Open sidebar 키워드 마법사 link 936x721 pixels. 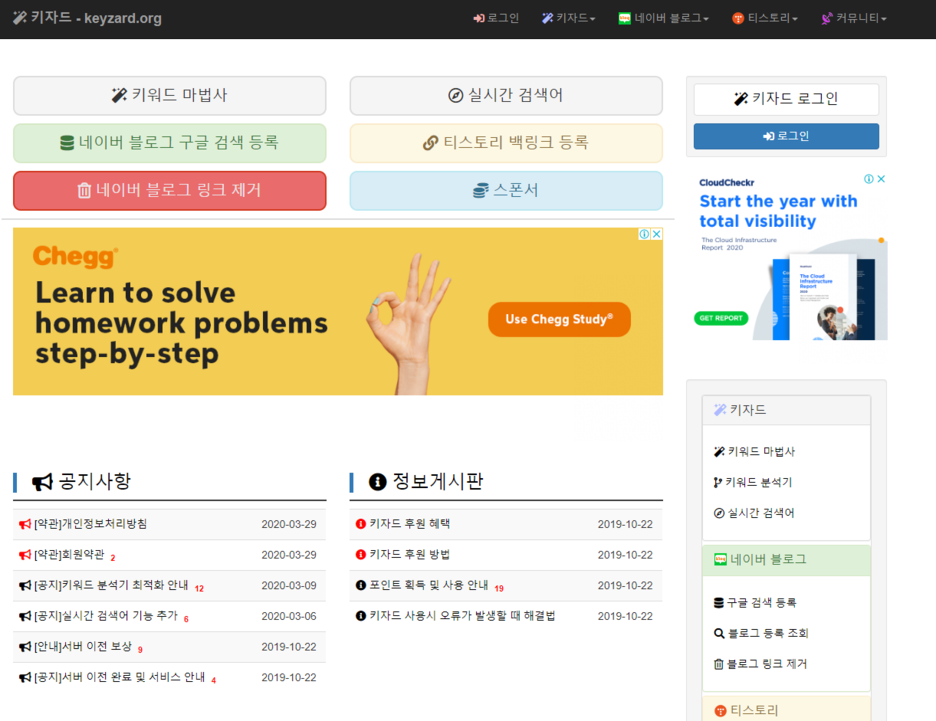click(754, 452)
